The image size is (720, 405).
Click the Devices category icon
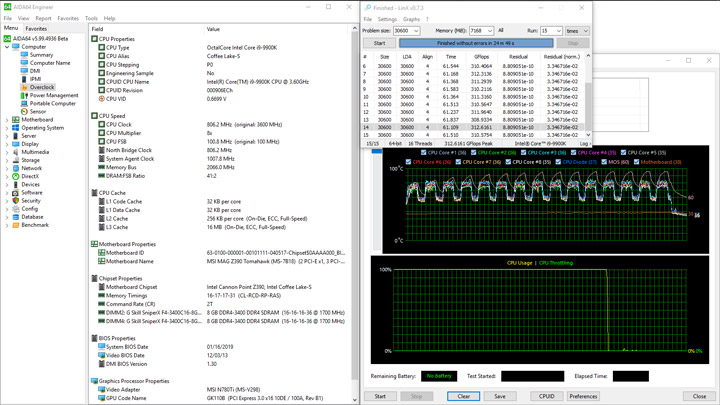click(16, 185)
